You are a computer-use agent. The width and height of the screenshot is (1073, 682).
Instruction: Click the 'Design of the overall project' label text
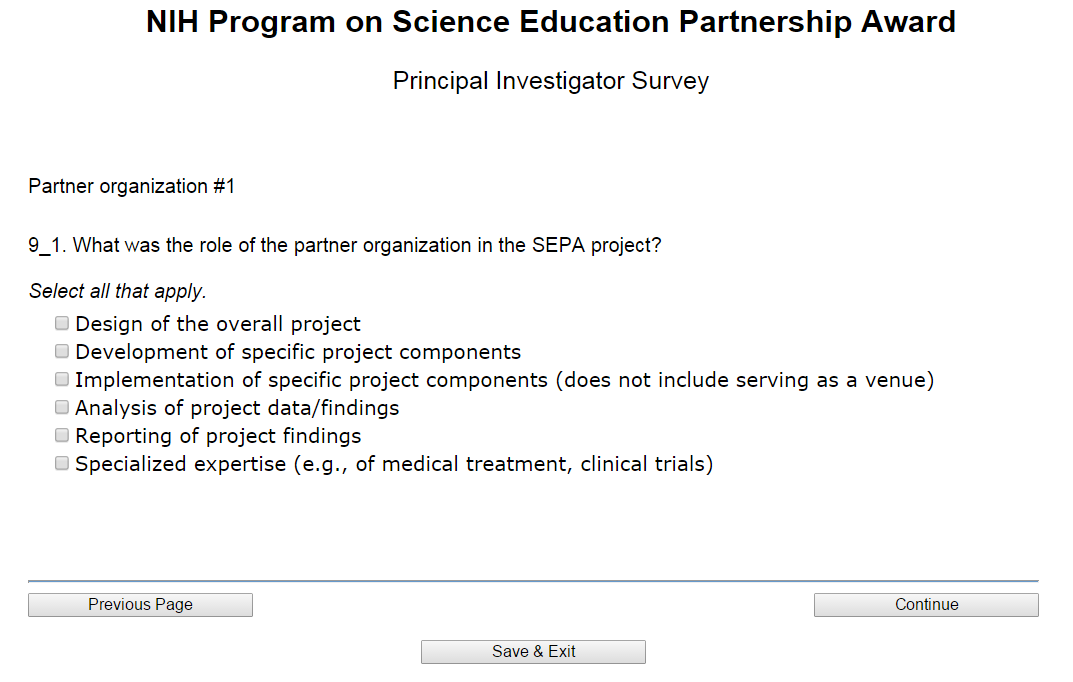[x=218, y=324]
